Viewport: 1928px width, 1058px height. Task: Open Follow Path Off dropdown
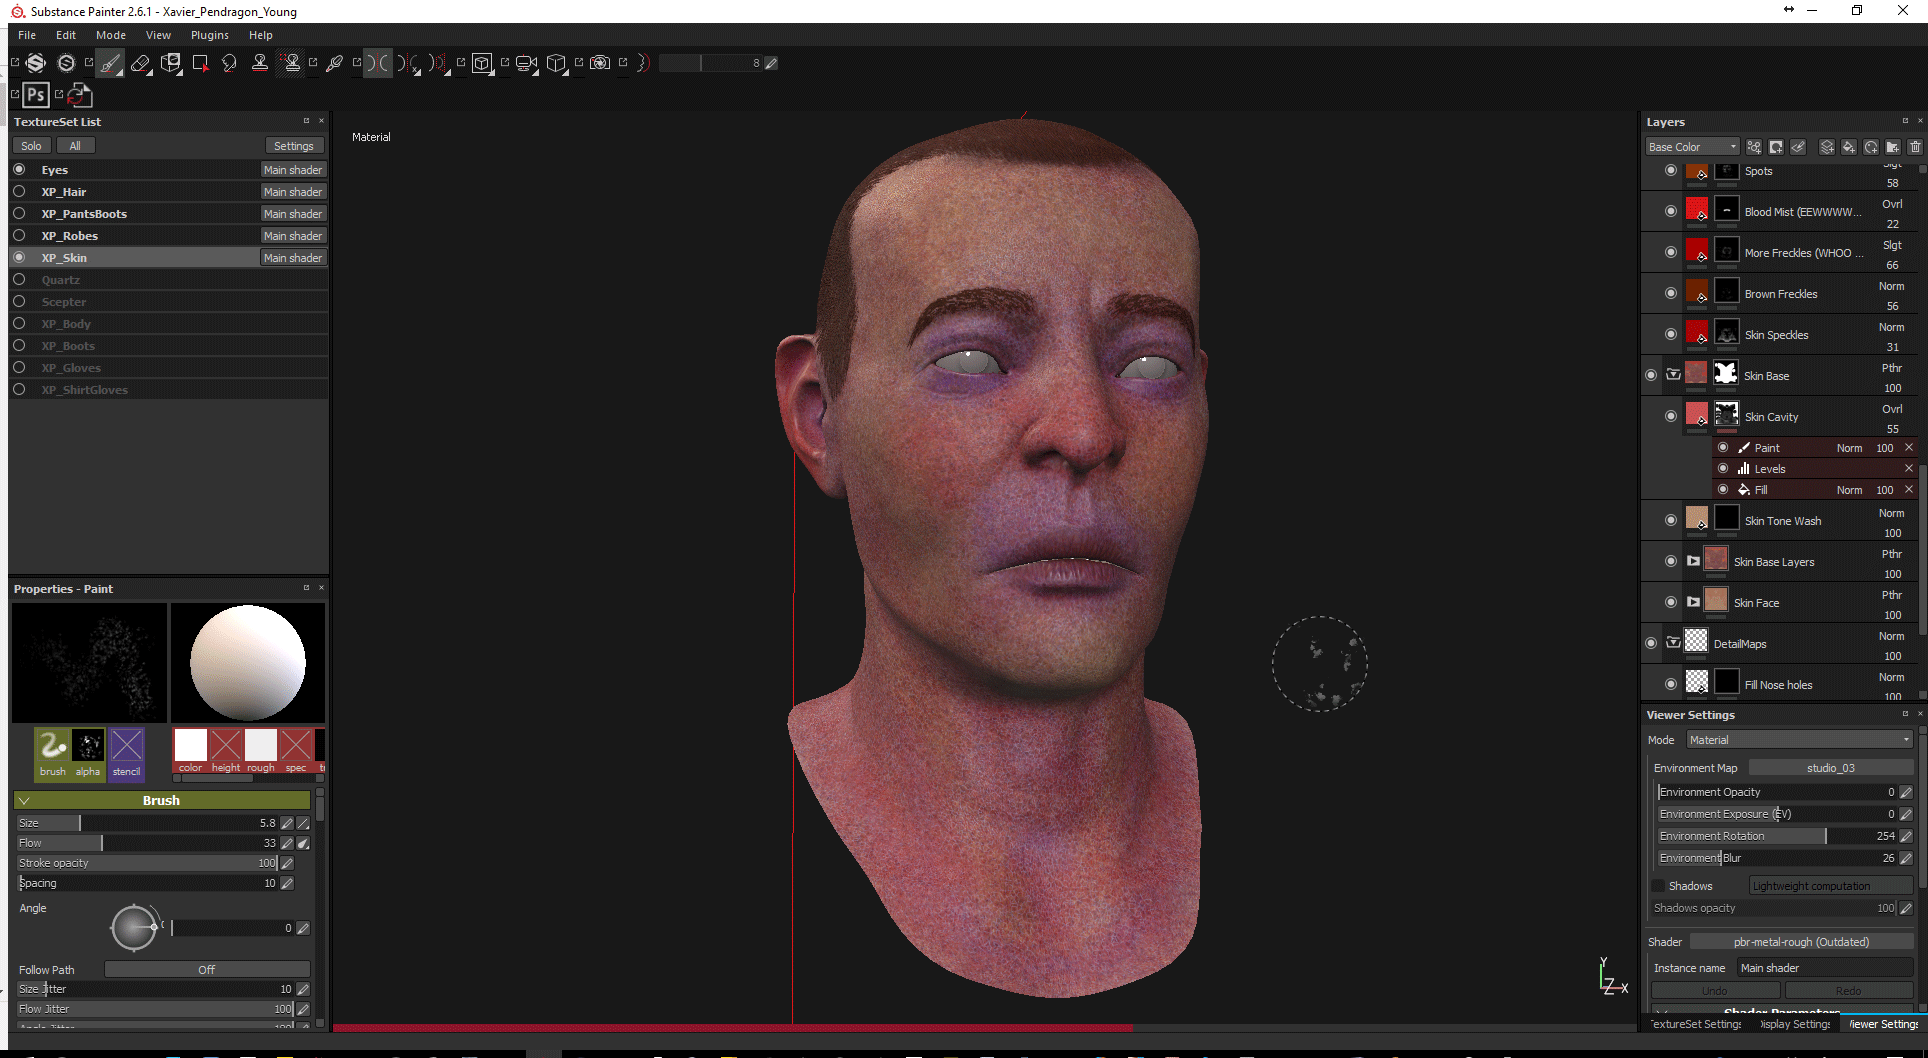[x=207, y=969]
